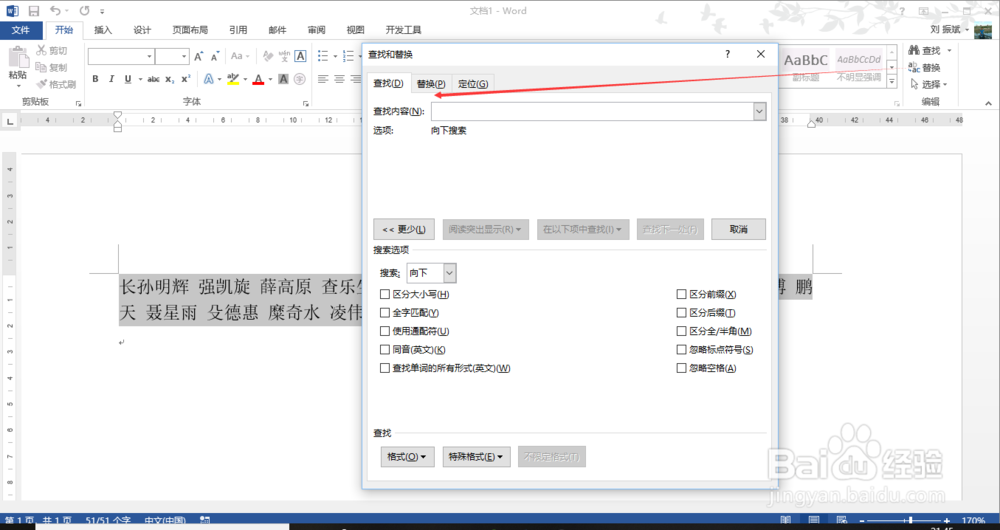Open the 选择 (Select) dropdown in ribbon
The height and width of the screenshot is (530, 1000).
(930, 84)
